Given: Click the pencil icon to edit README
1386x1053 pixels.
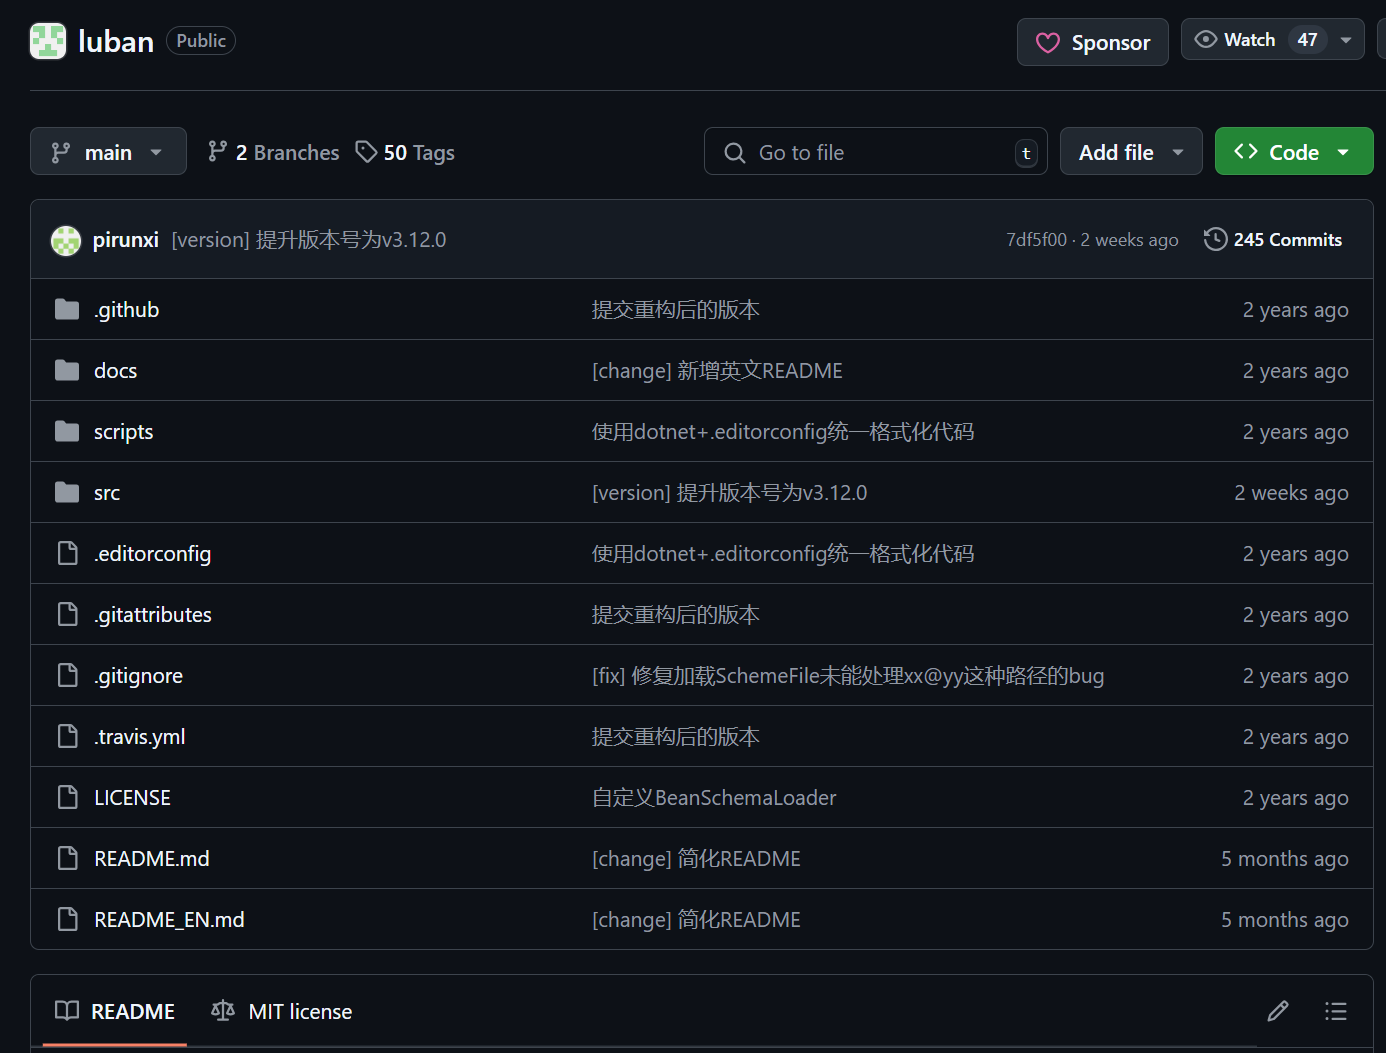Looking at the screenshot, I should (1277, 1011).
